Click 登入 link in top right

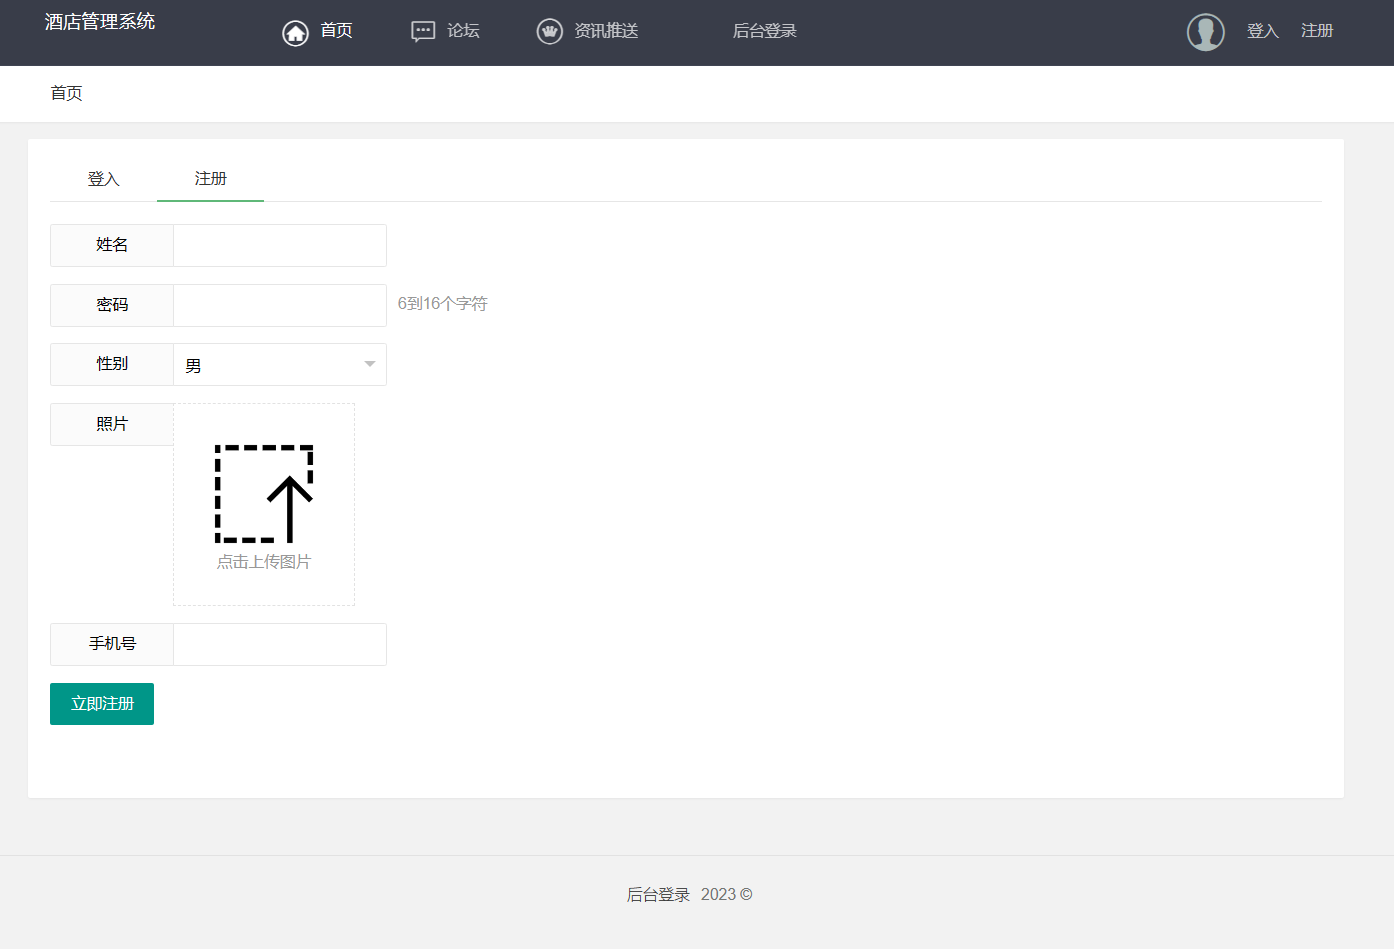click(x=1262, y=31)
